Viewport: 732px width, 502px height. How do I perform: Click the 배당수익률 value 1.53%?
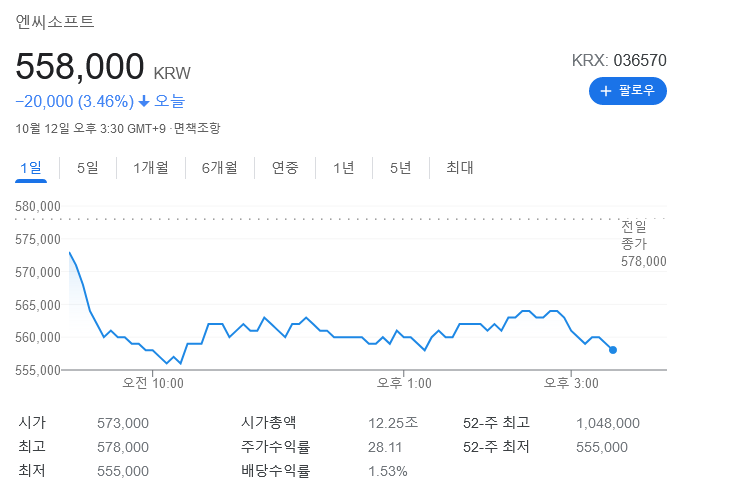[x=387, y=471]
